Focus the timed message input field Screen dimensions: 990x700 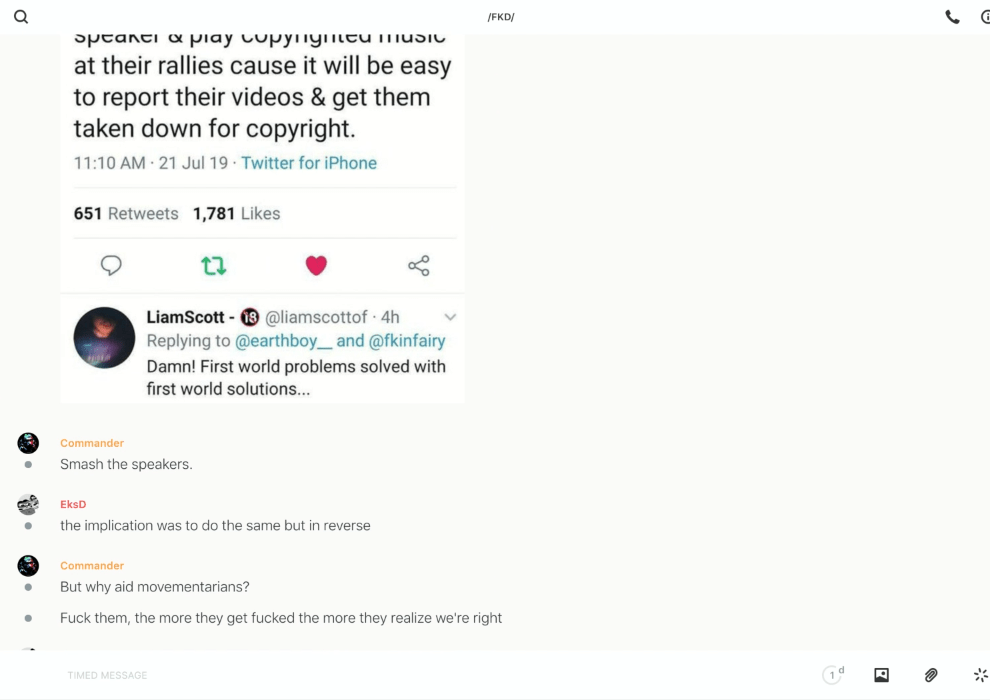click(400, 675)
